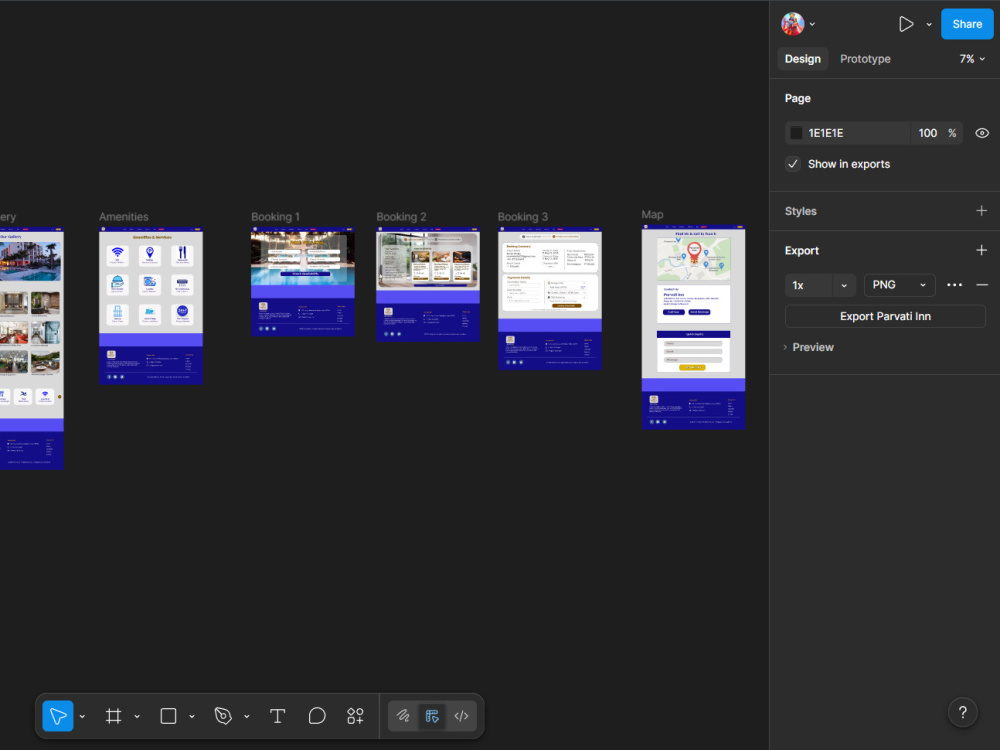Viewport: 1000px width, 750px height.
Task: Open the help question mark button
Action: tap(962, 712)
